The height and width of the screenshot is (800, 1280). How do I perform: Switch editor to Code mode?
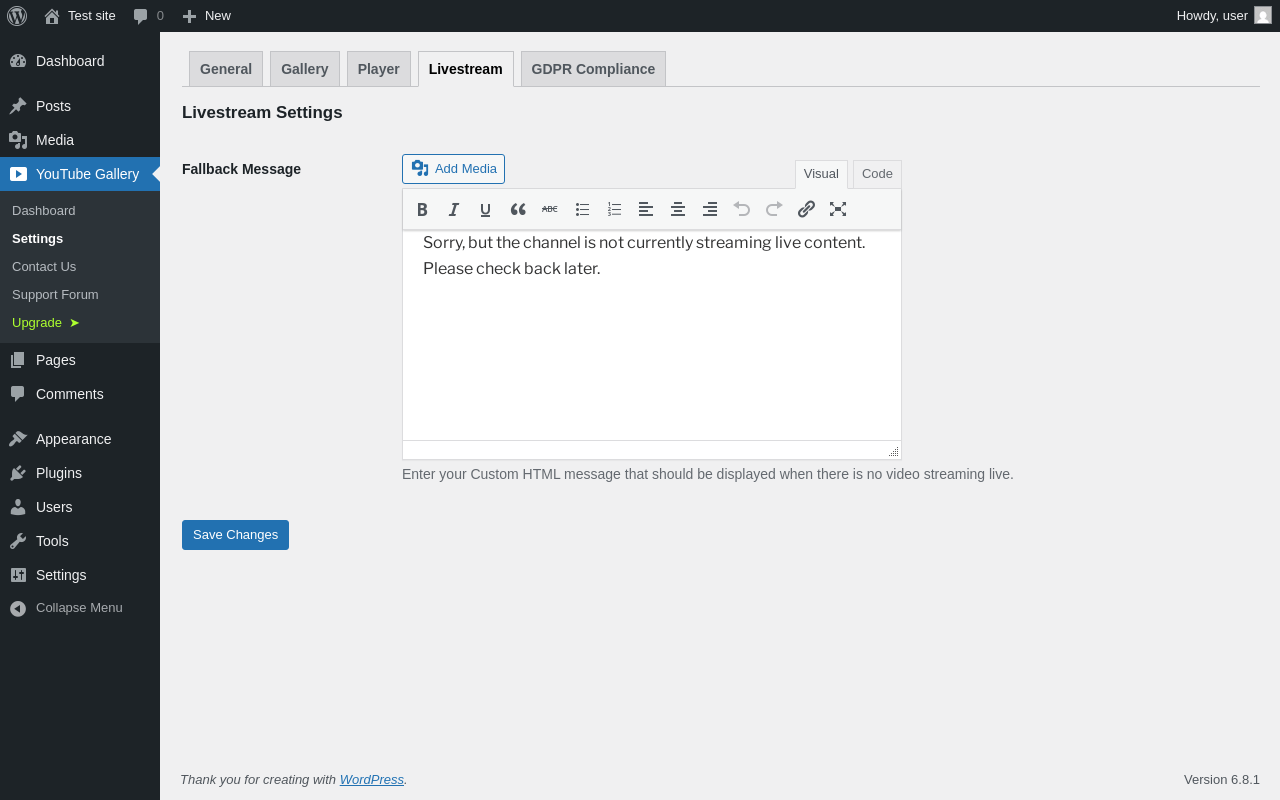click(x=877, y=174)
